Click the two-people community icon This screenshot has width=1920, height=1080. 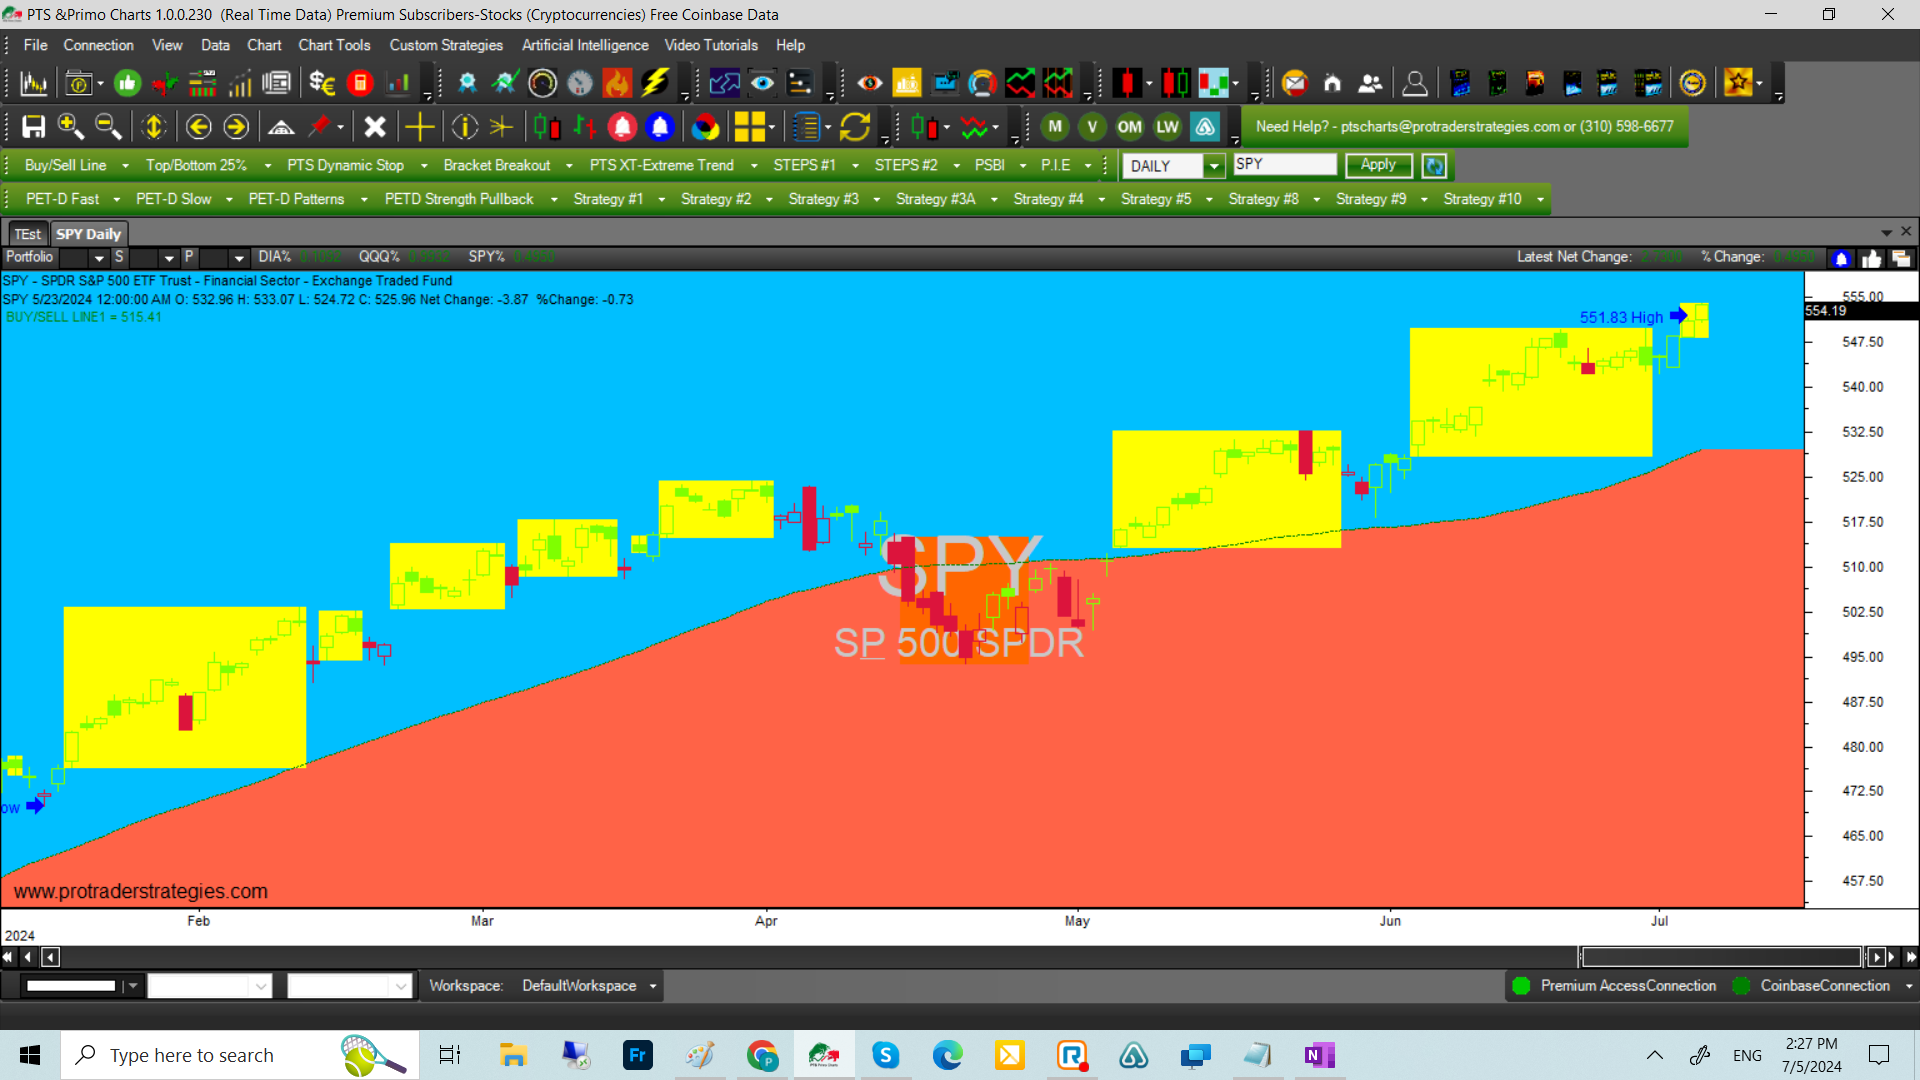[1370, 83]
